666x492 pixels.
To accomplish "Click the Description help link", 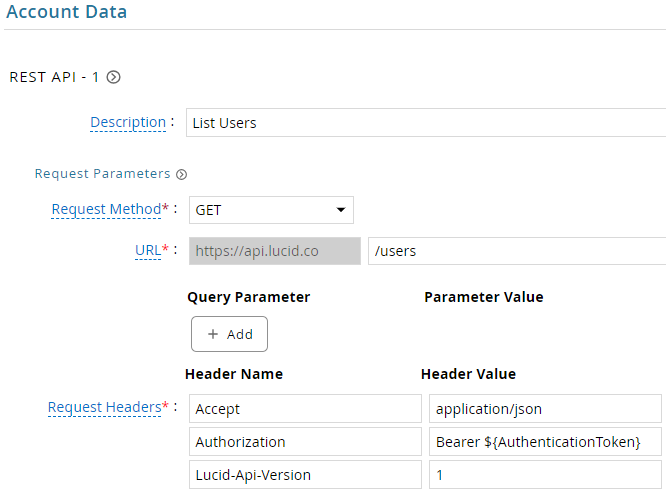I will pos(128,122).
